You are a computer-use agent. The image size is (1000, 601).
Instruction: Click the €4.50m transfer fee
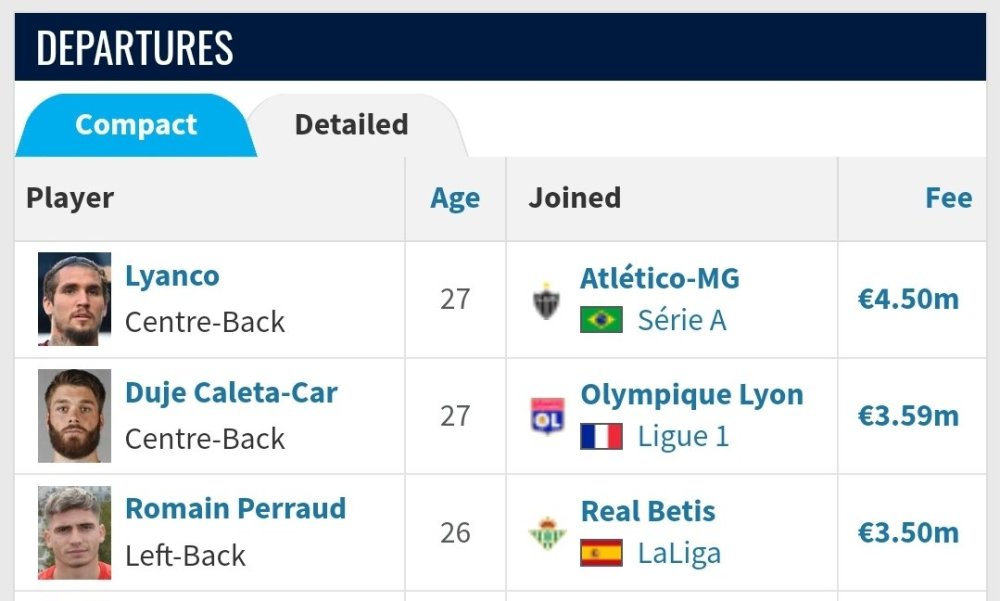[908, 299]
